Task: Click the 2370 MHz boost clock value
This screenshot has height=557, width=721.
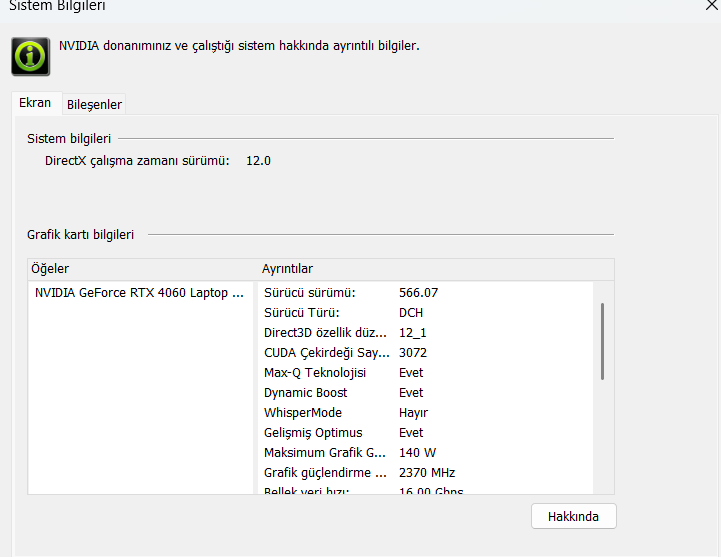Action: 427,473
